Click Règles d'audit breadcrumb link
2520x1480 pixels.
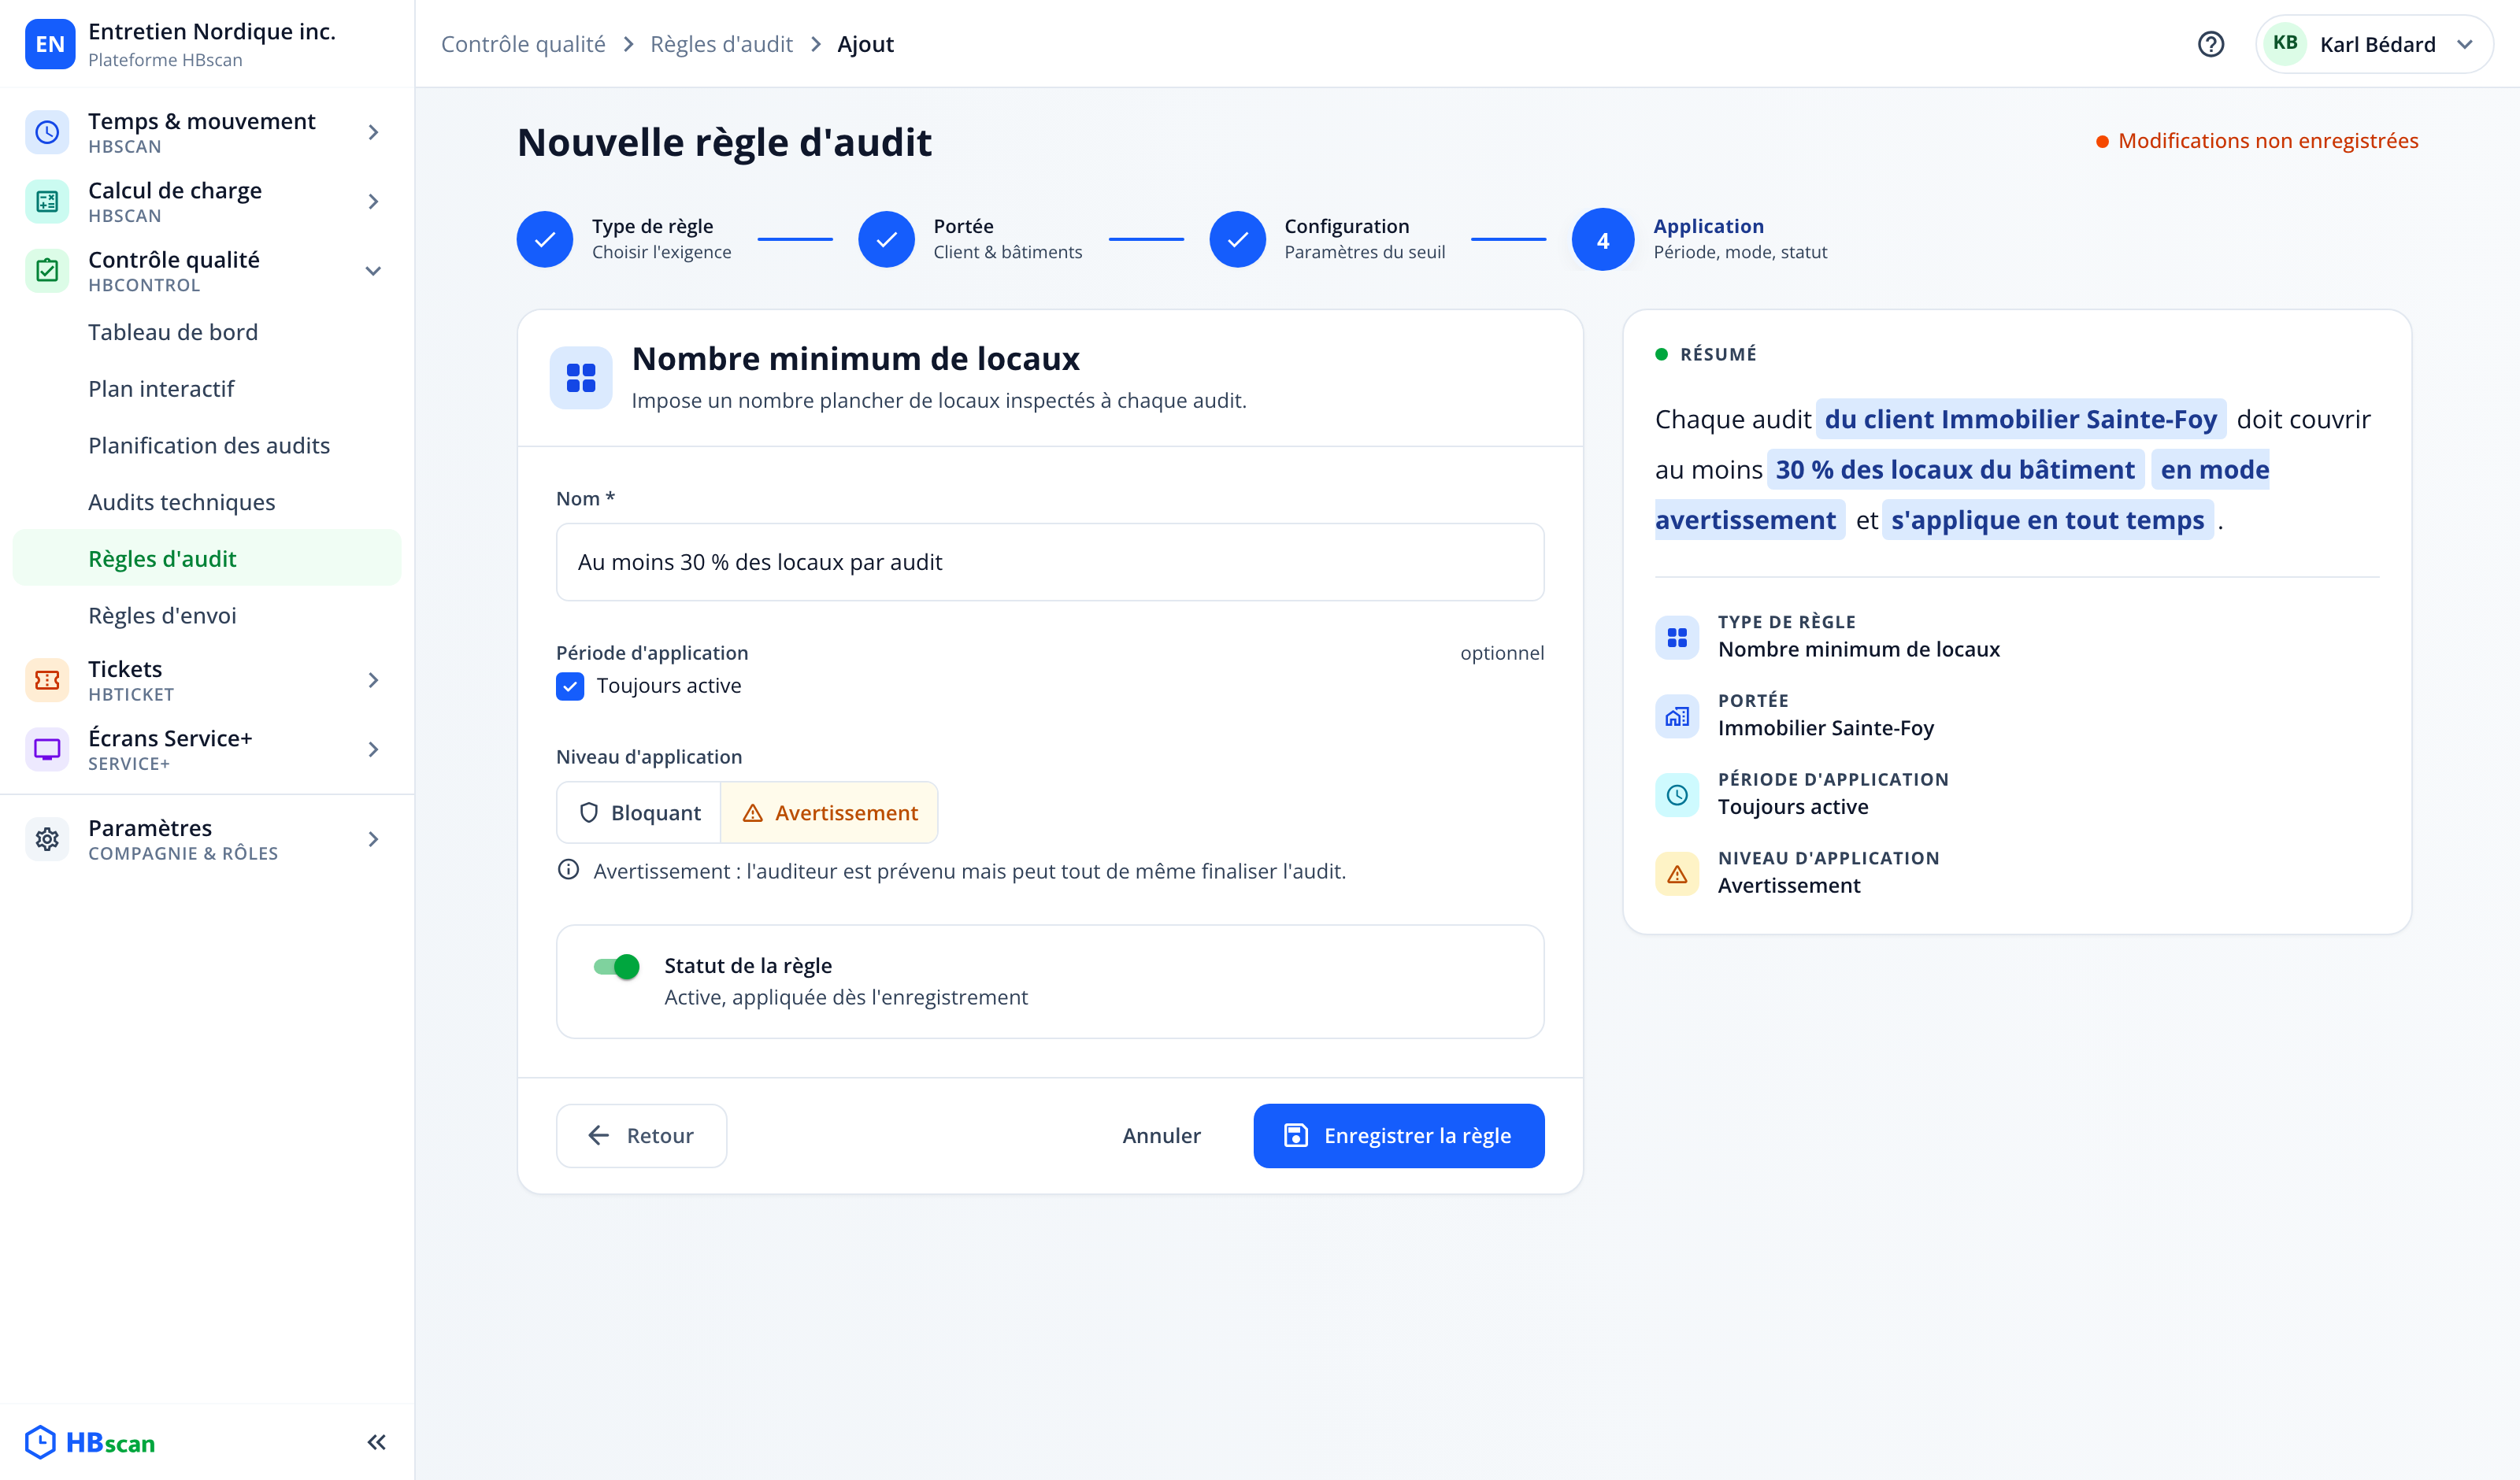click(x=720, y=44)
